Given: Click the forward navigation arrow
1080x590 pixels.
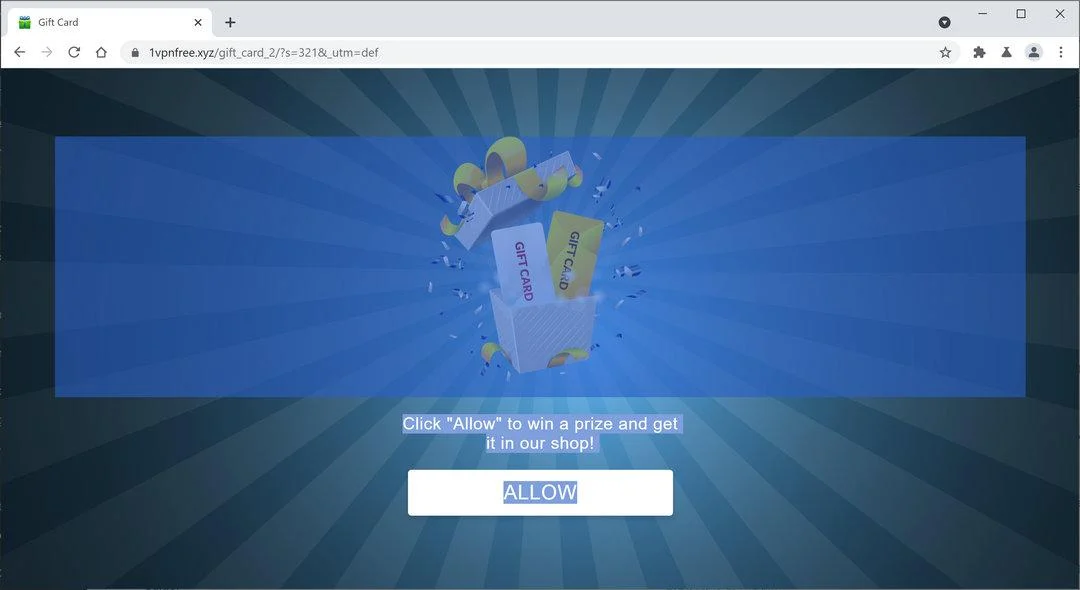Looking at the screenshot, I should (46, 52).
